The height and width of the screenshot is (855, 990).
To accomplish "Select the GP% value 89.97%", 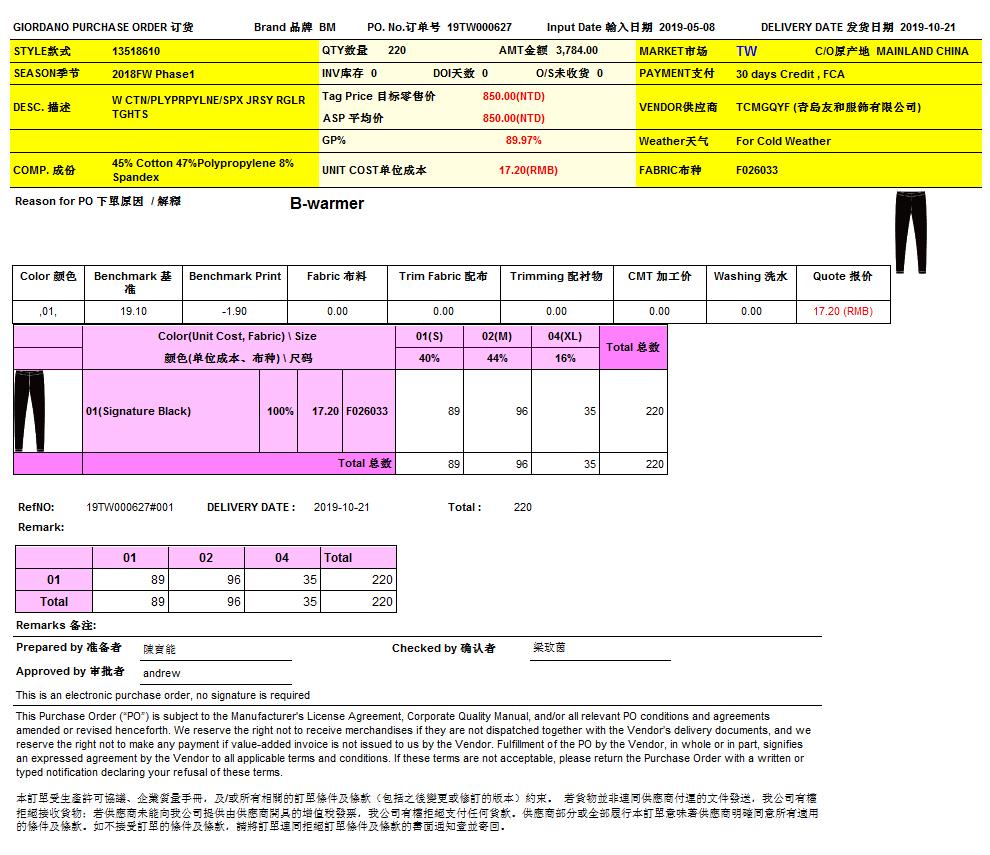I will [523, 141].
